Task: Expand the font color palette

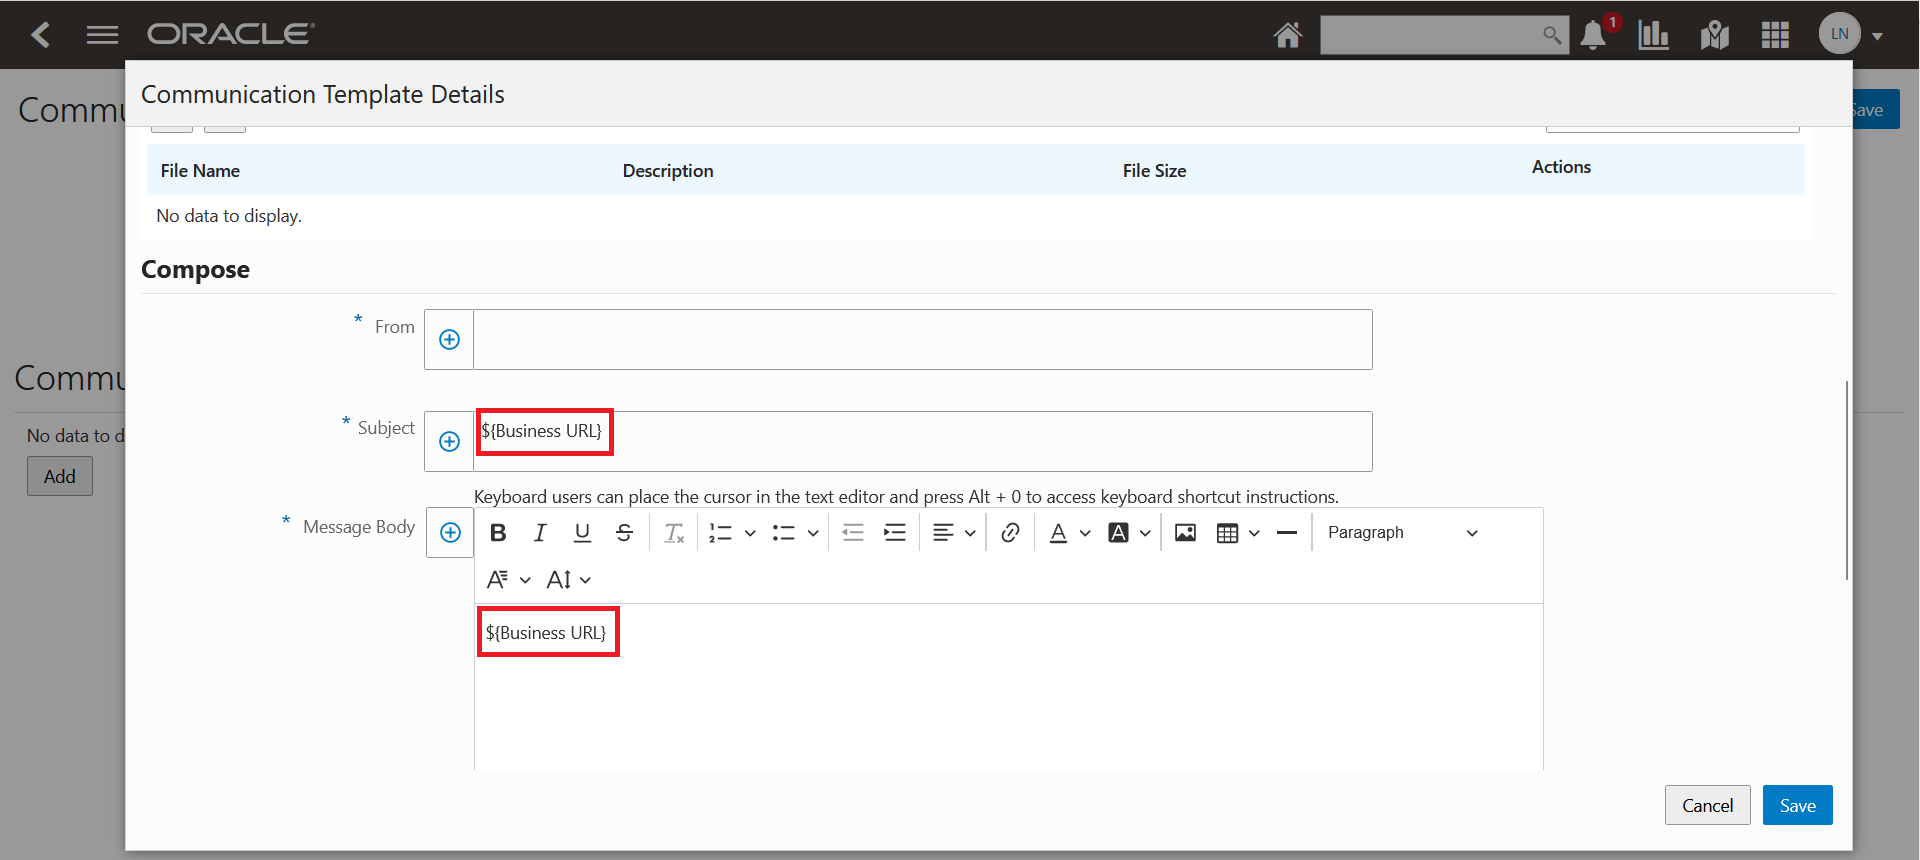Action: click(x=1085, y=533)
